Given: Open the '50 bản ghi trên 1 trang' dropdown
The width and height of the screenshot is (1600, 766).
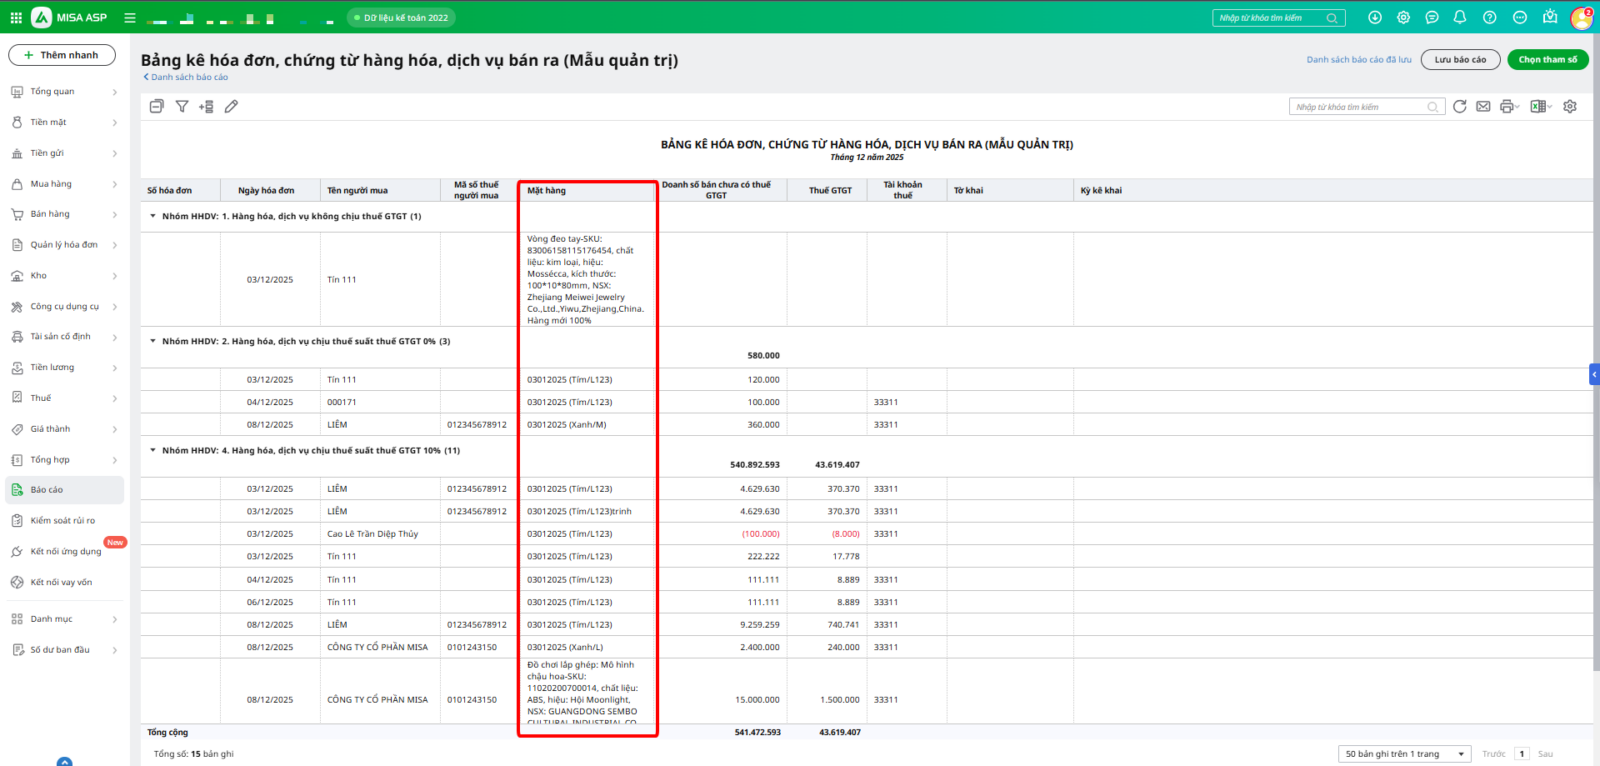Looking at the screenshot, I should [x=1404, y=754].
